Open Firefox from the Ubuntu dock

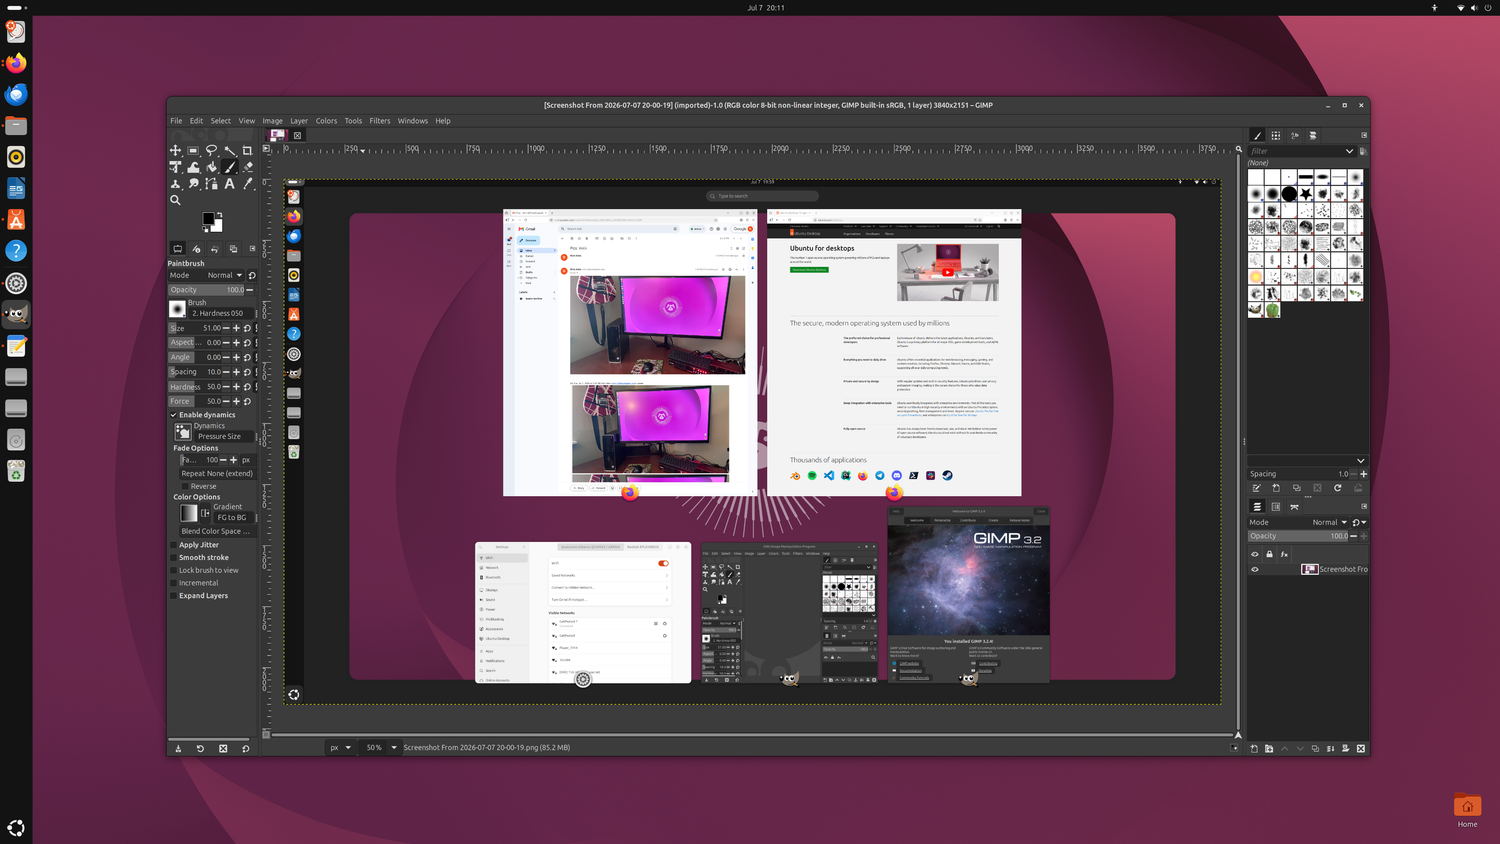pyautogui.click(x=16, y=63)
